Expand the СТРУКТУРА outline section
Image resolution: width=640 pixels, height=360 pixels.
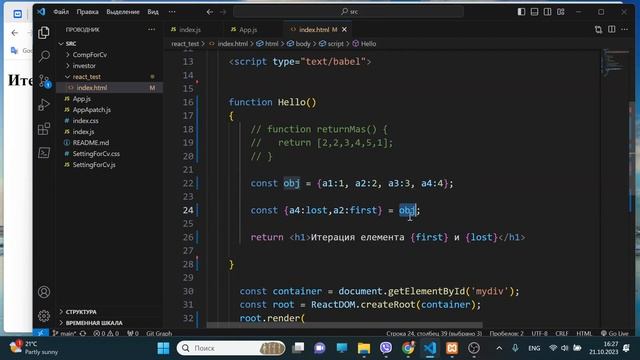(x=81, y=312)
